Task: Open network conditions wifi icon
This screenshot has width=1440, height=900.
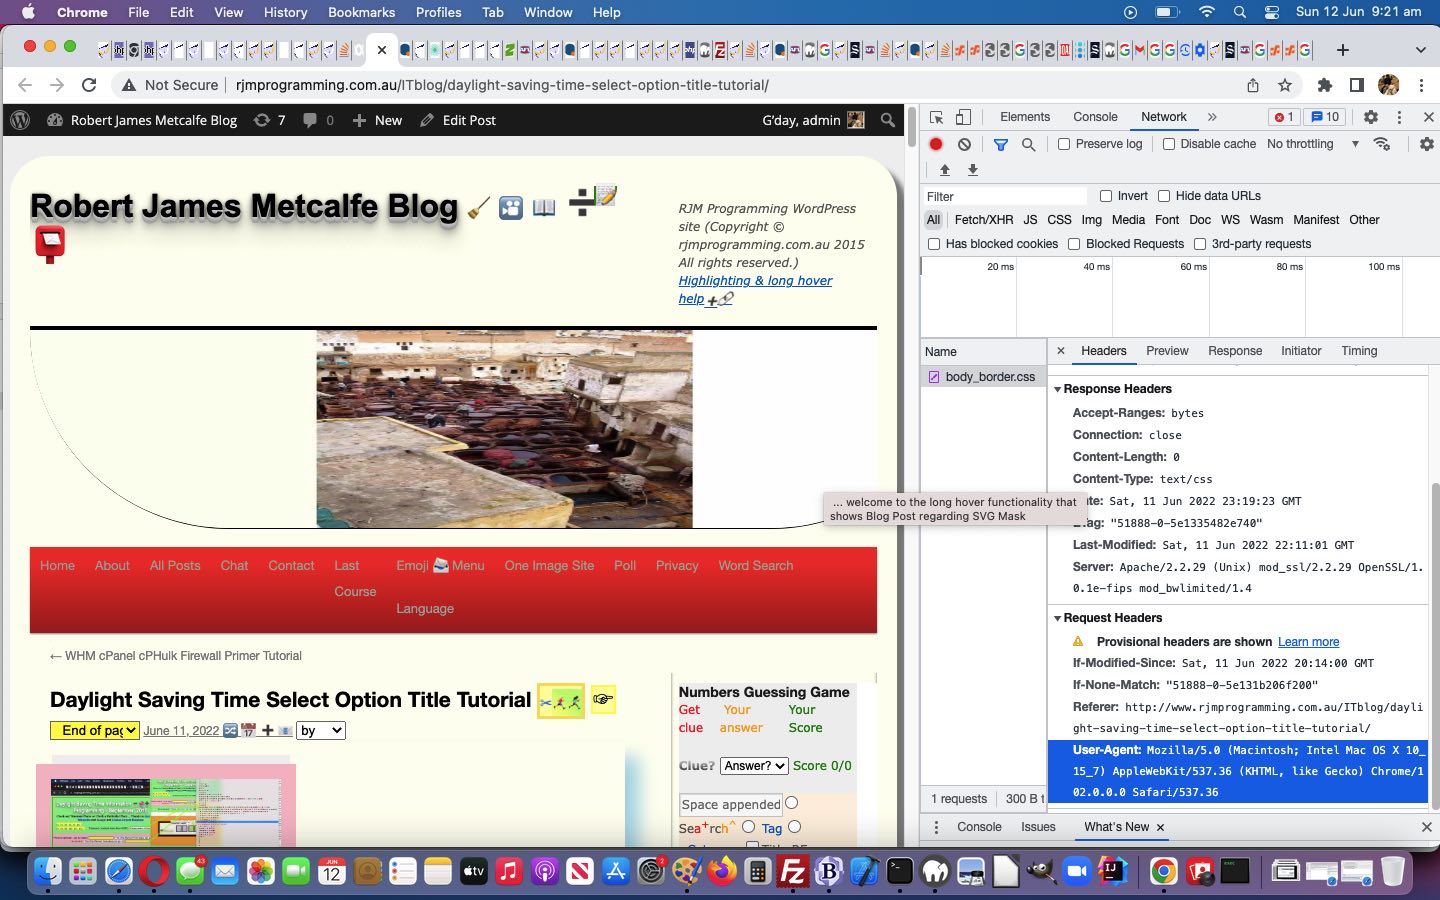Action: (1382, 144)
